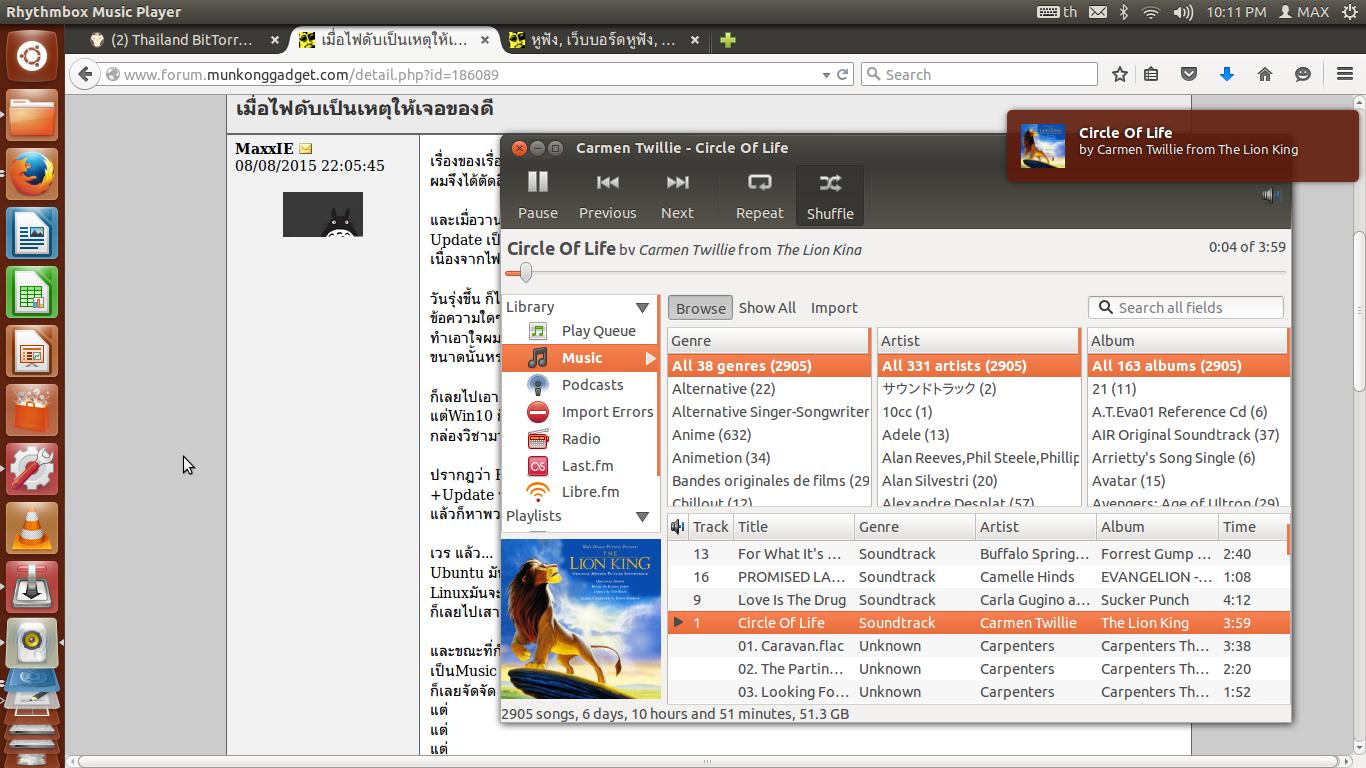
Task: Open search magnifier options icon
Action: [x=1105, y=308]
